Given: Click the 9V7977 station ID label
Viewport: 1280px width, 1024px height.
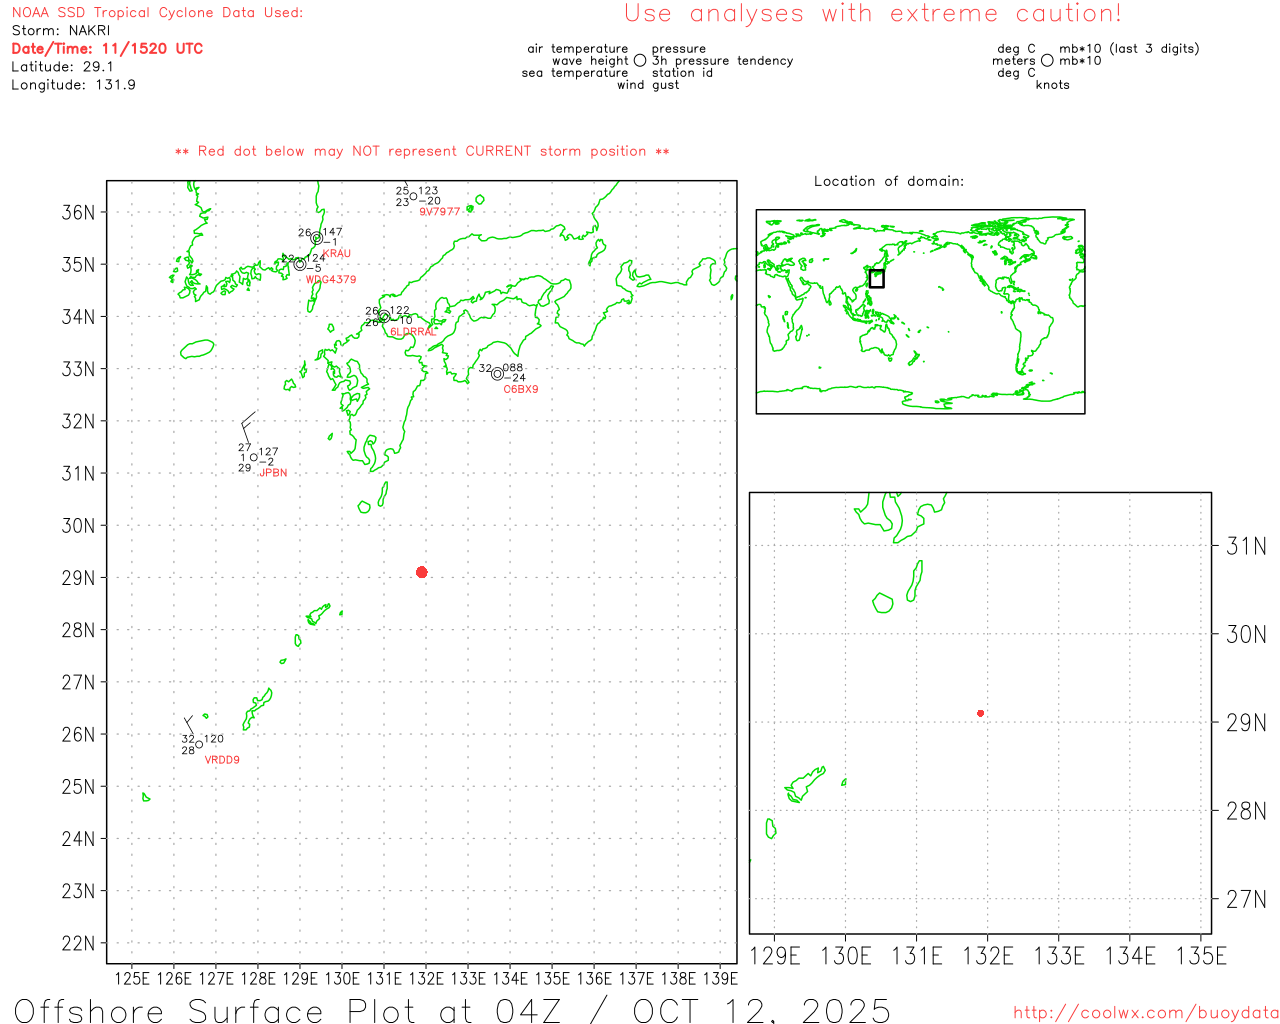Looking at the screenshot, I should tap(440, 212).
